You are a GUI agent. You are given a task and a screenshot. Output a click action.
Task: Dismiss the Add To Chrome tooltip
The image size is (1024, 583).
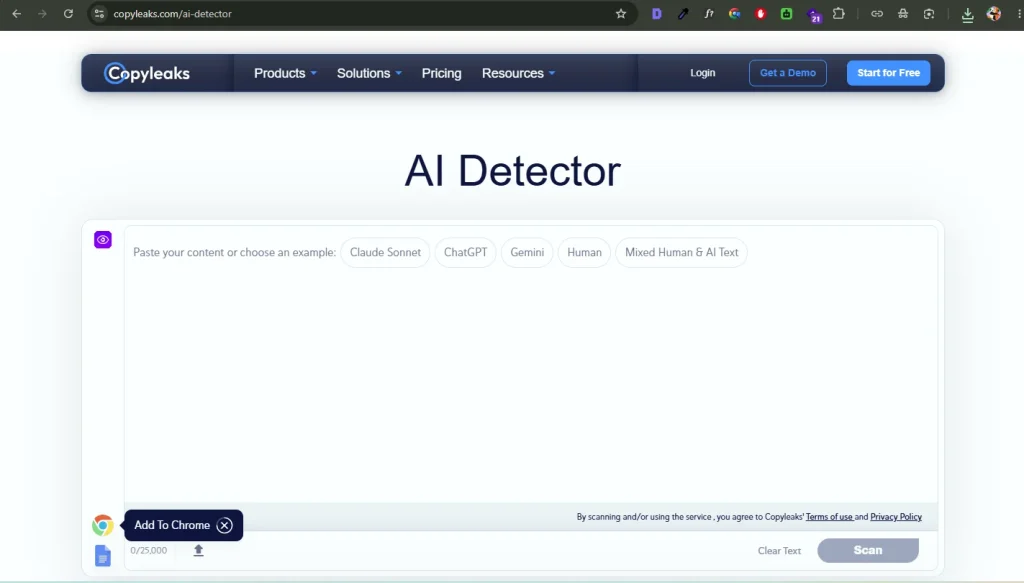click(224, 525)
